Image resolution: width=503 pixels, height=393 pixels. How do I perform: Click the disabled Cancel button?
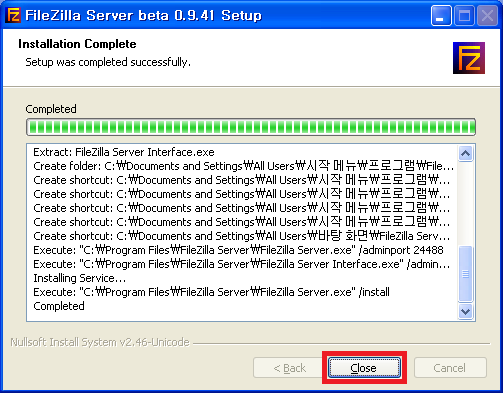click(x=450, y=368)
